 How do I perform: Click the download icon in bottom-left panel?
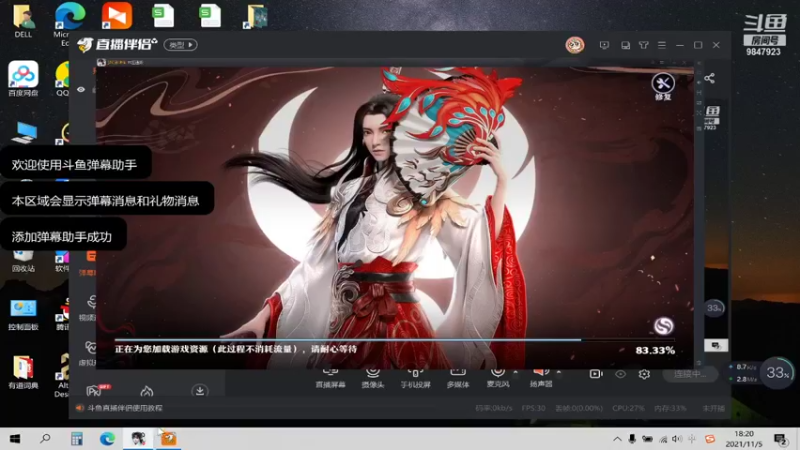coord(199,391)
